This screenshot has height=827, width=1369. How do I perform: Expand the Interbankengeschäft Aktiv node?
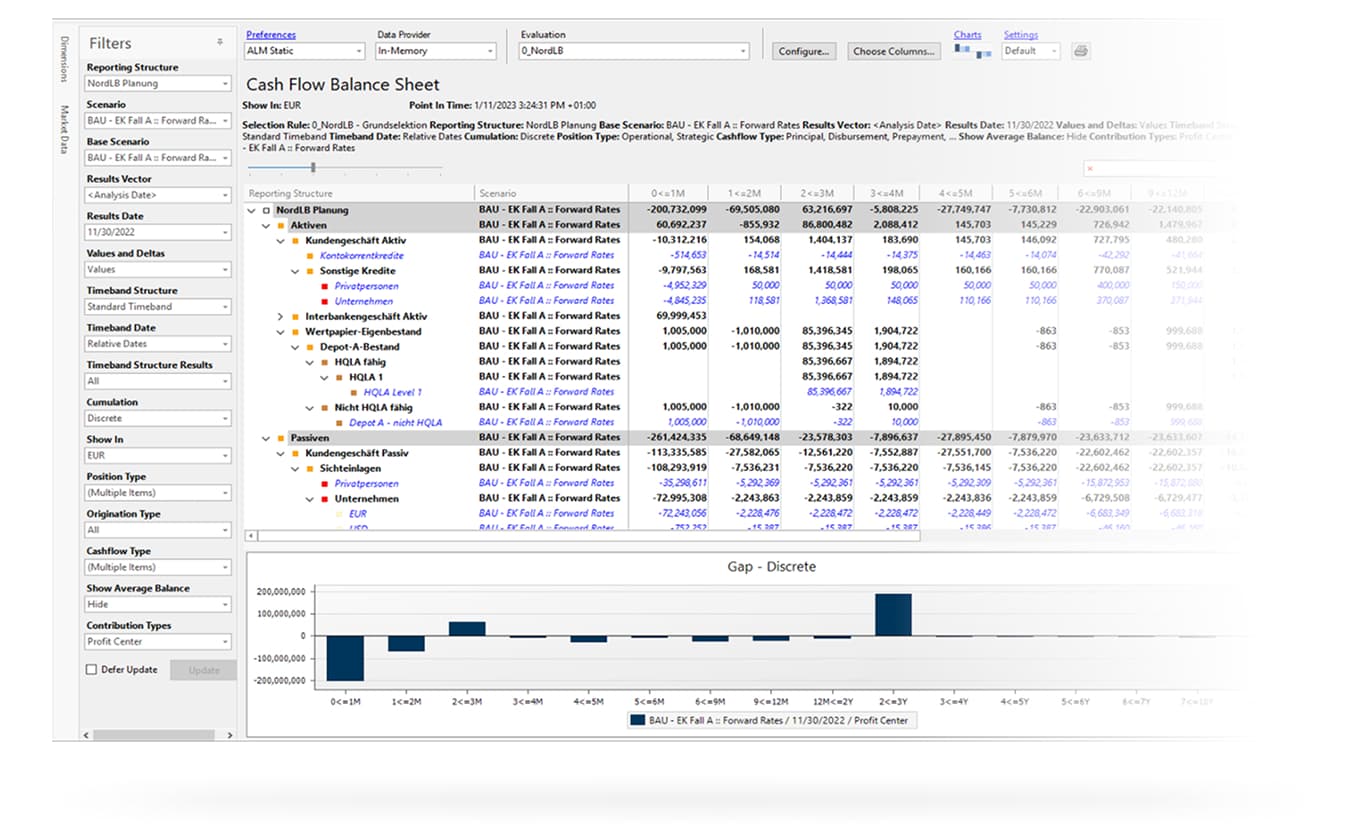coord(281,317)
